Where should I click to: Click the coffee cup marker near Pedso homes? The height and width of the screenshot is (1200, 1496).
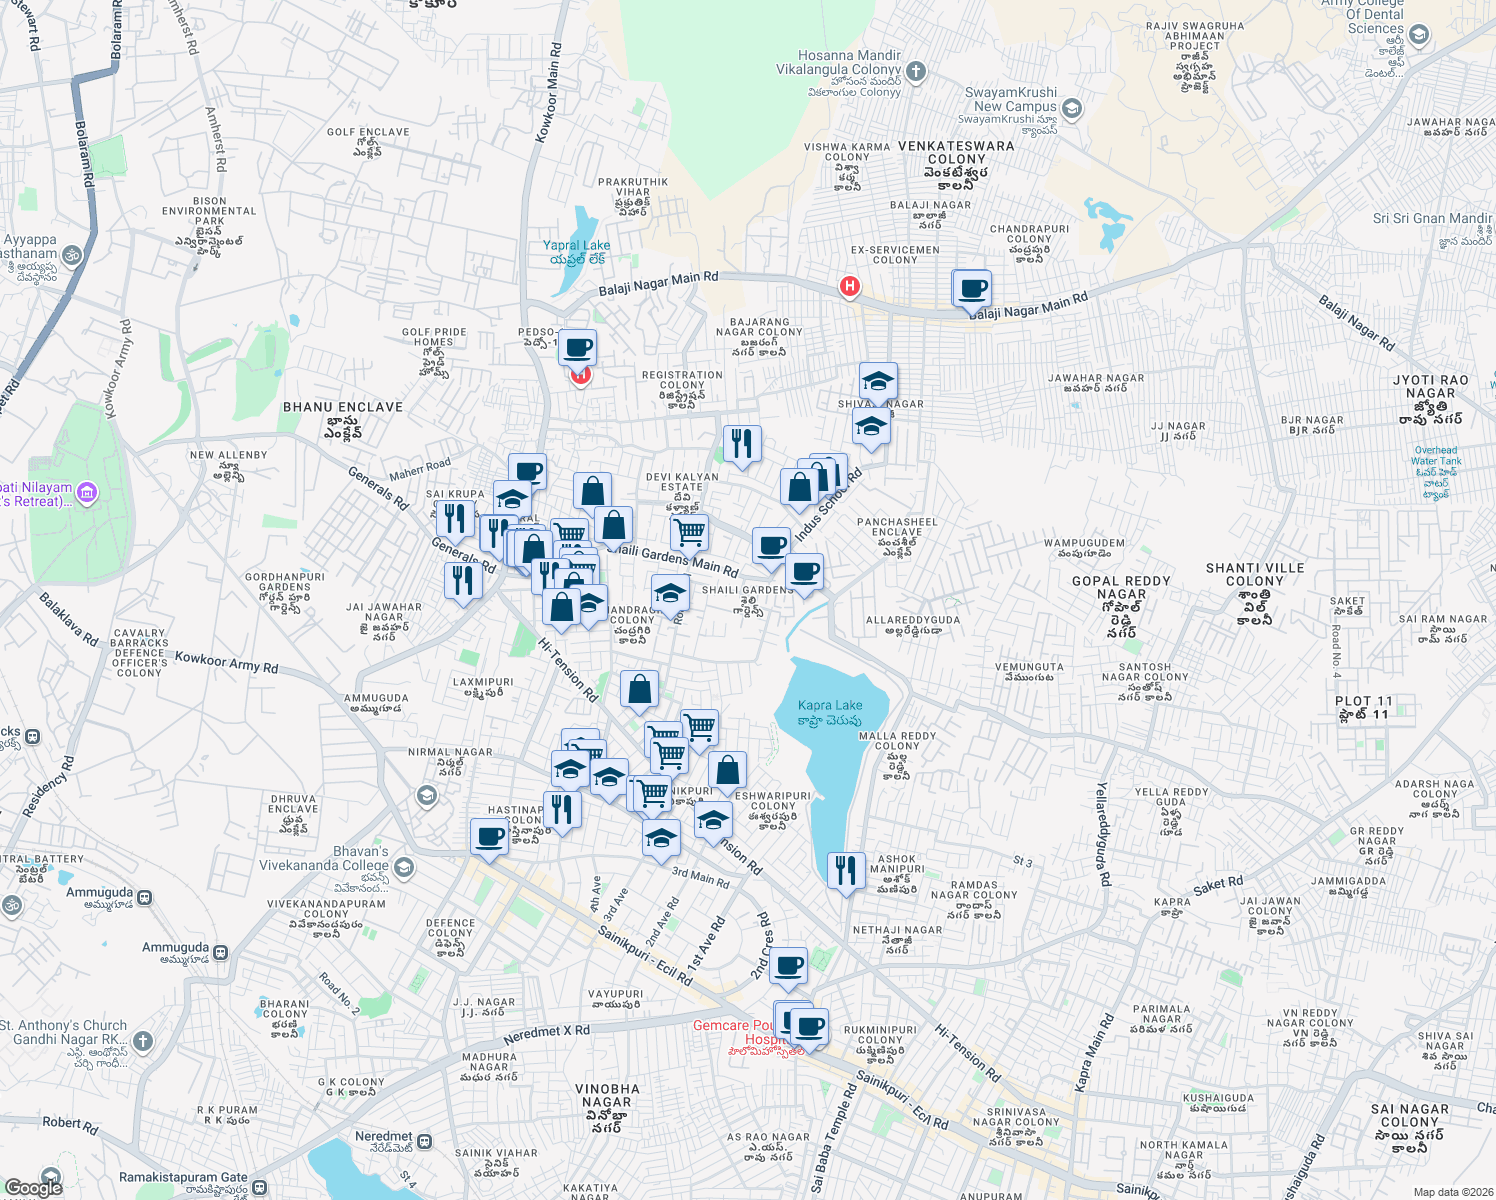pos(578,348)
